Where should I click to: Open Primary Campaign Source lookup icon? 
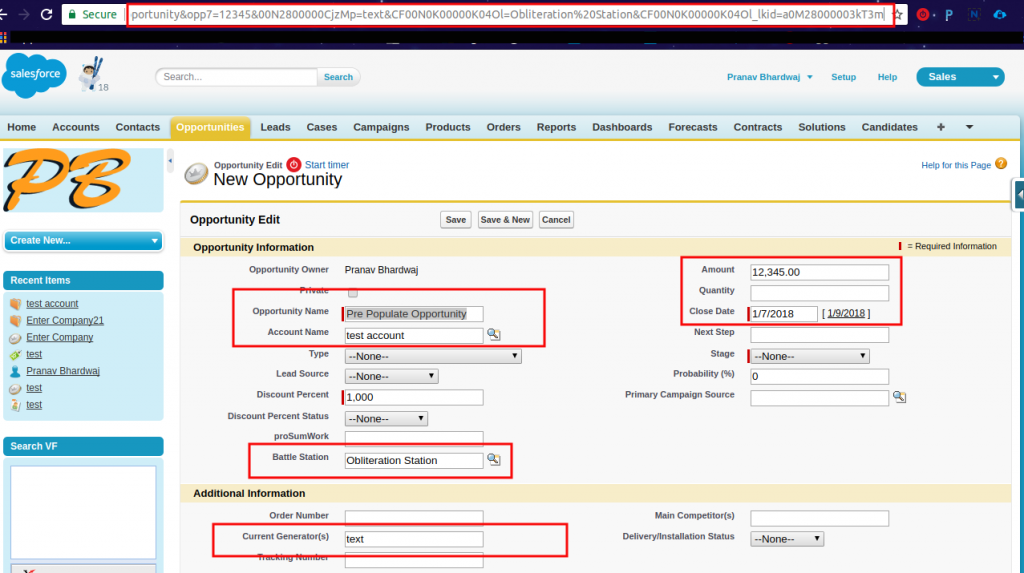point(899,397)
